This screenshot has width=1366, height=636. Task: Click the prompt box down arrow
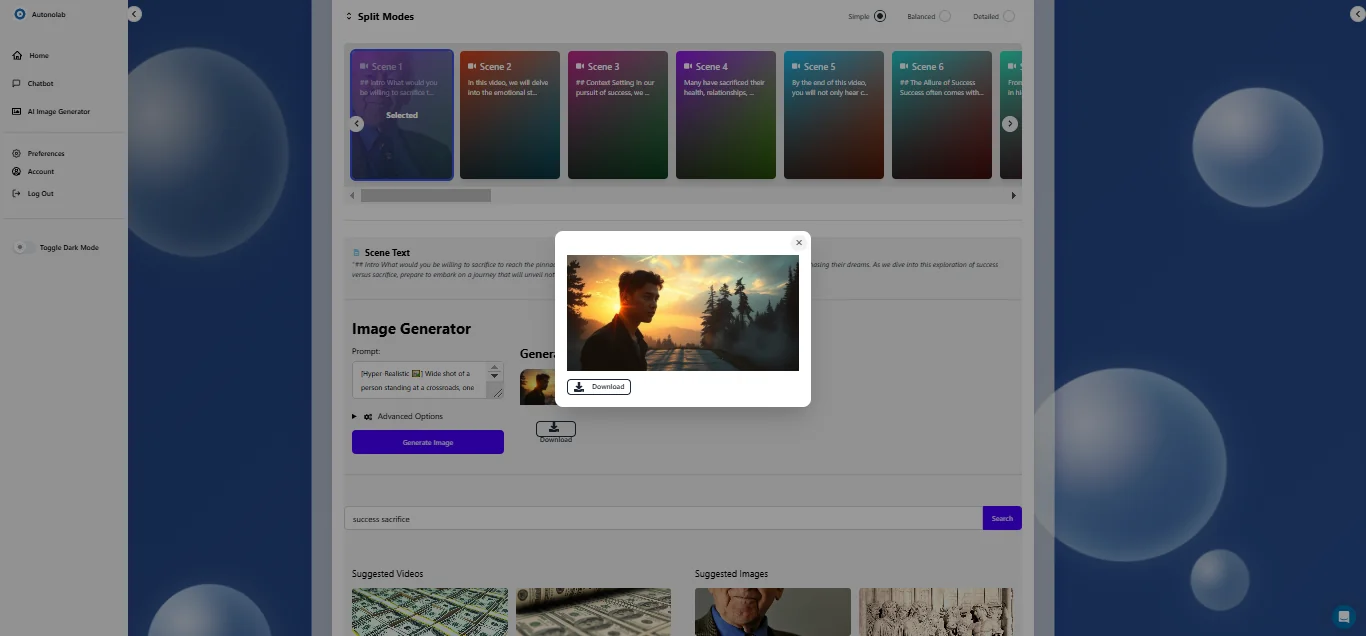coord(494,377)
